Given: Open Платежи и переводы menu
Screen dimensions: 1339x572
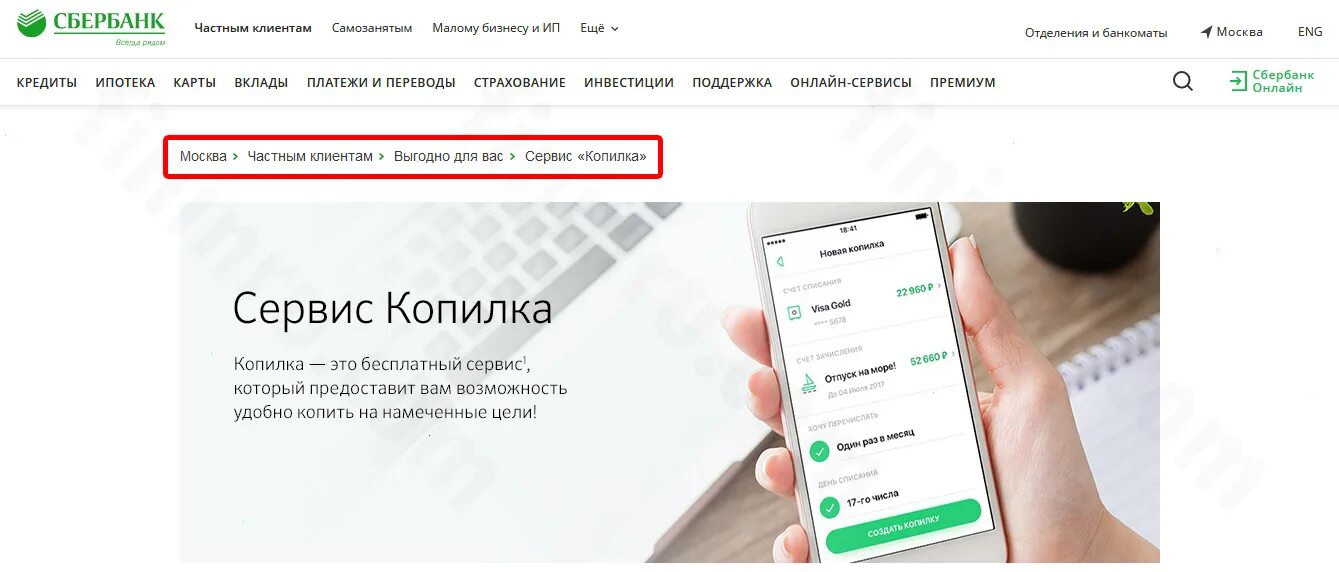Looking at the screenshot, I should [381, 83].
